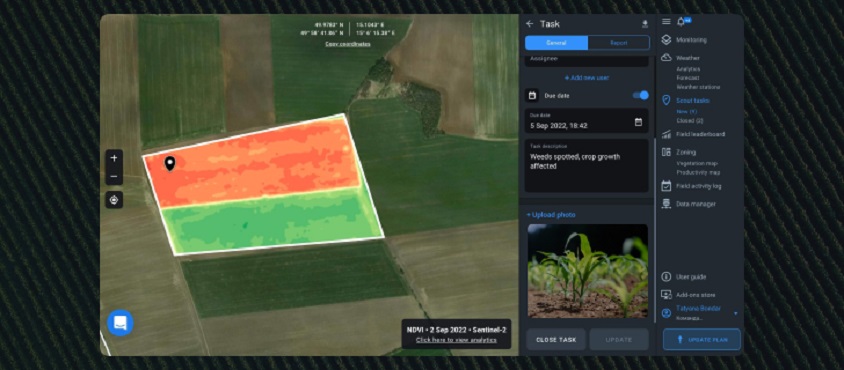
Task: Click the Assignee input field
Action: pyautogui.click(x=587, y=60)
